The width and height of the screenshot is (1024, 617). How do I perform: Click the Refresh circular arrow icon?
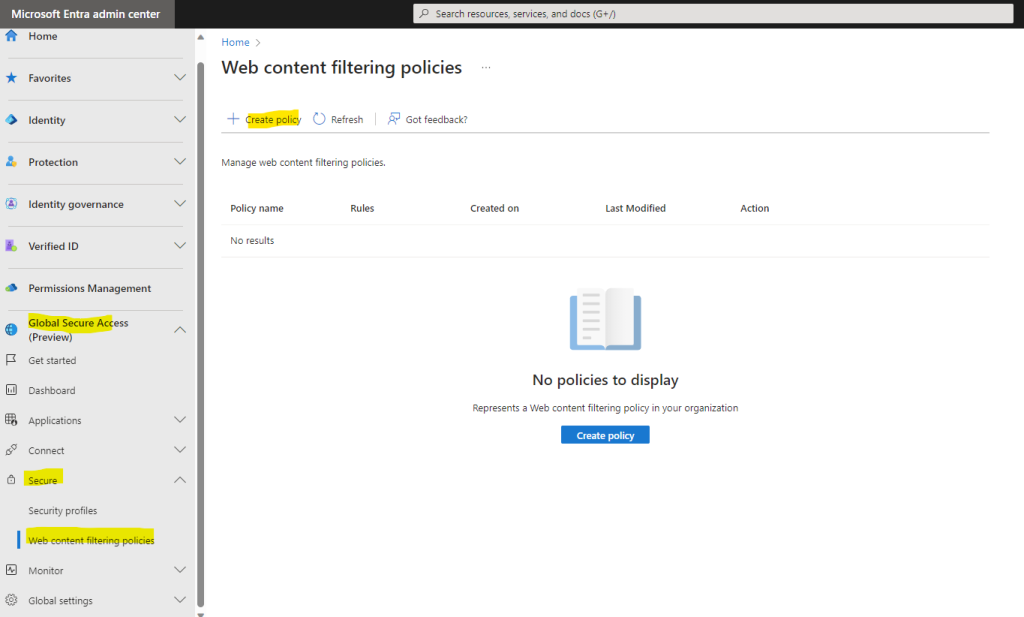(319, 119)
